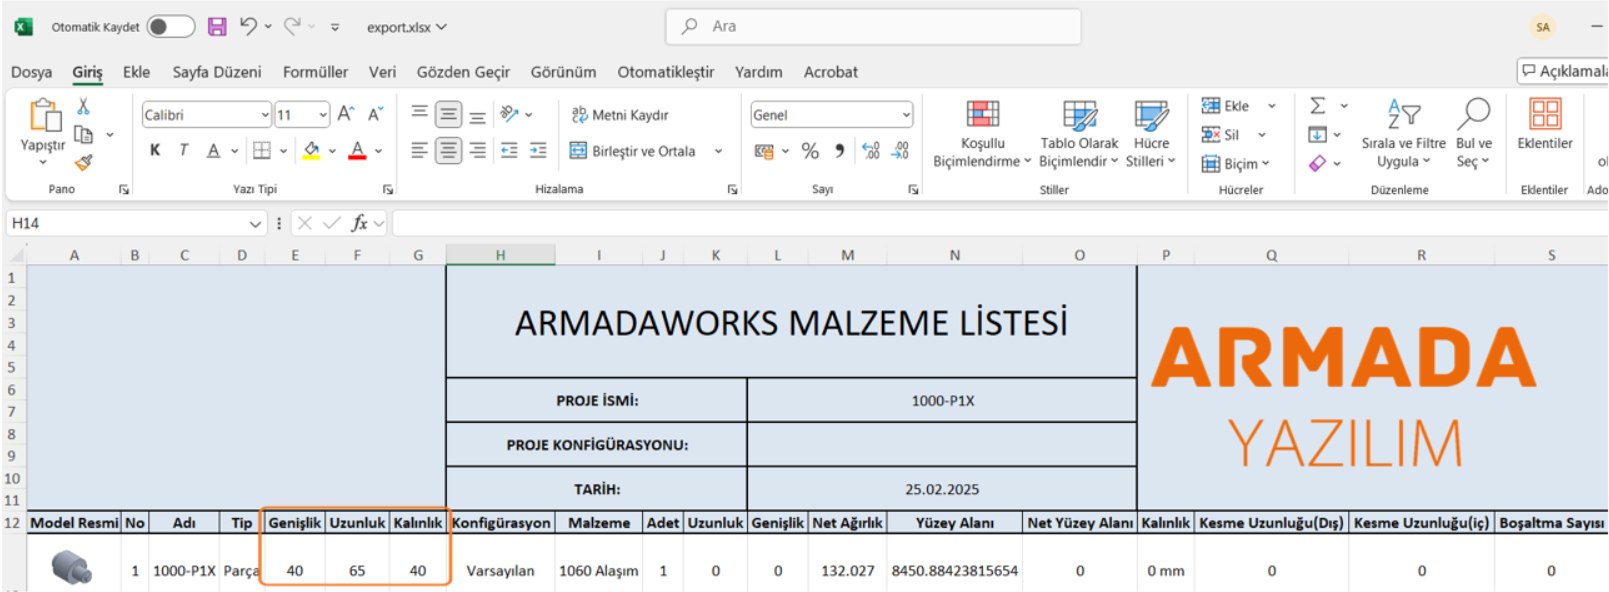Apply percent style with the % icon

click(x=810, y=151)
